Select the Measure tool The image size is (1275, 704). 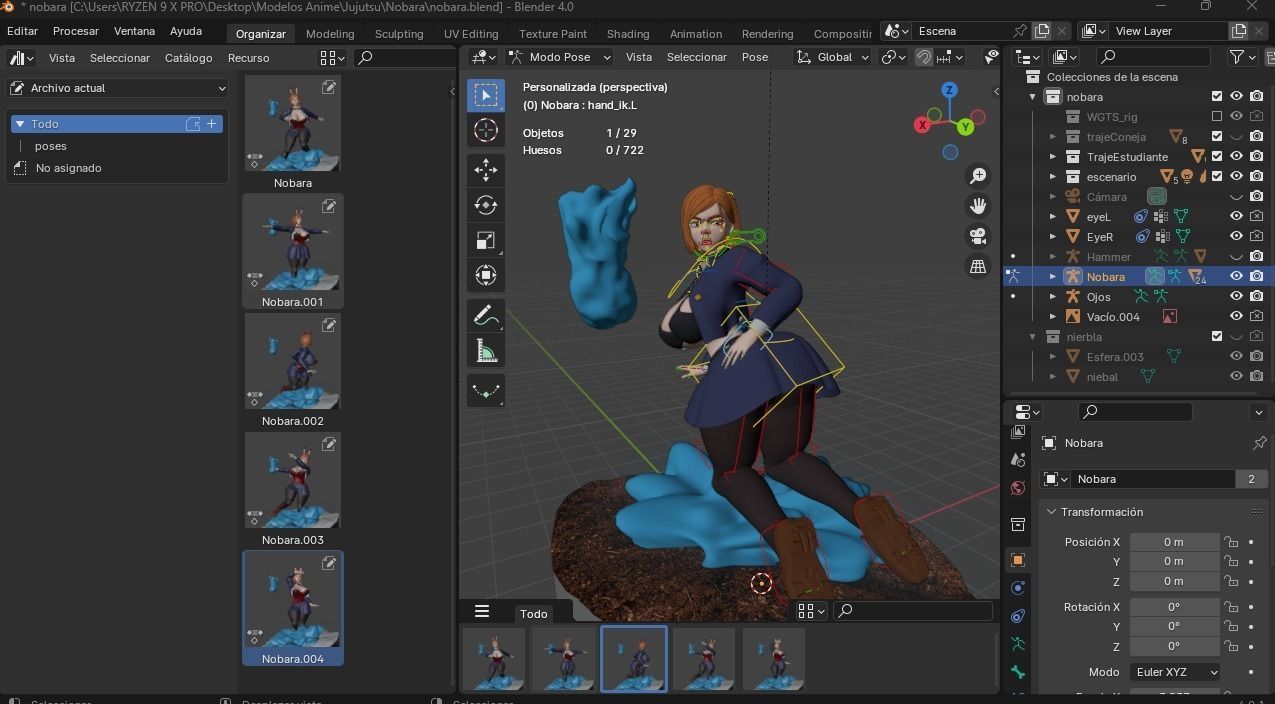[486, 351]
